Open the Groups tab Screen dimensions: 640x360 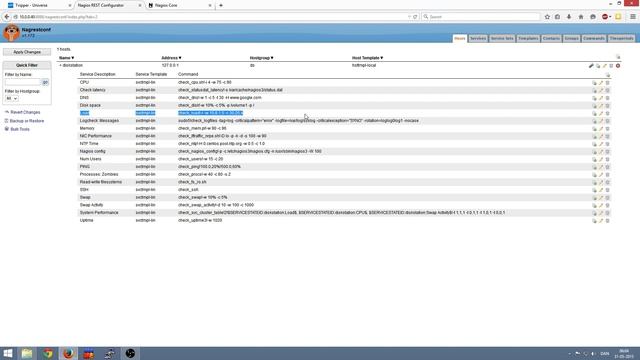(571, 38)
